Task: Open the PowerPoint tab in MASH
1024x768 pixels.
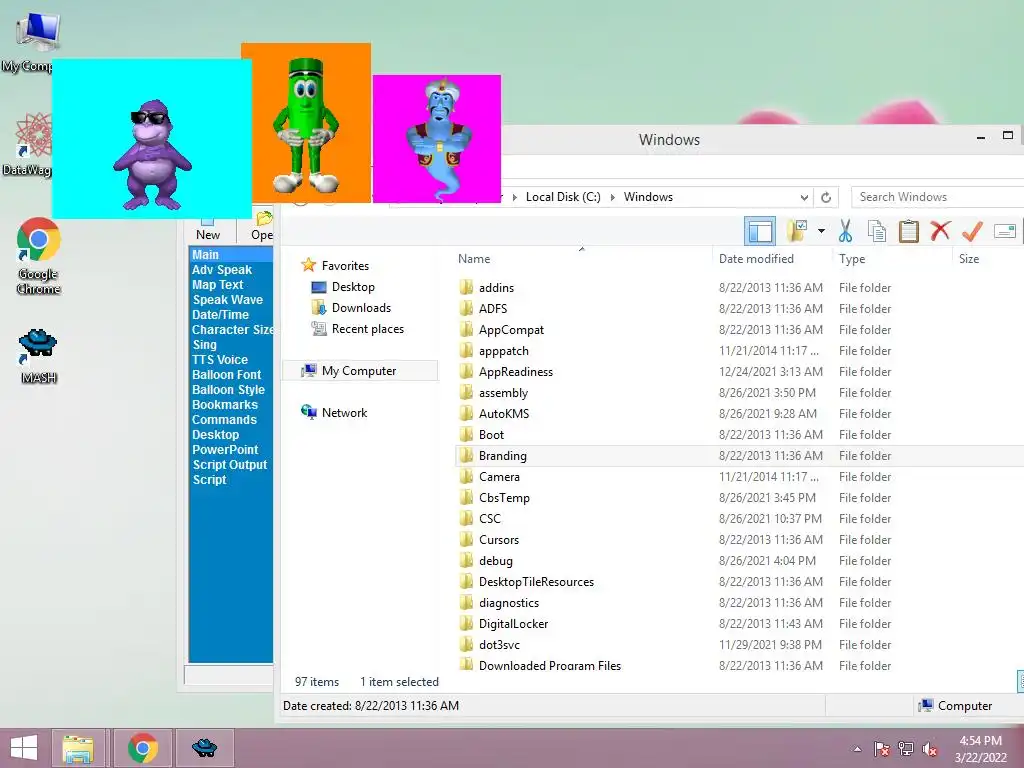Action: (x=225, y=450)
